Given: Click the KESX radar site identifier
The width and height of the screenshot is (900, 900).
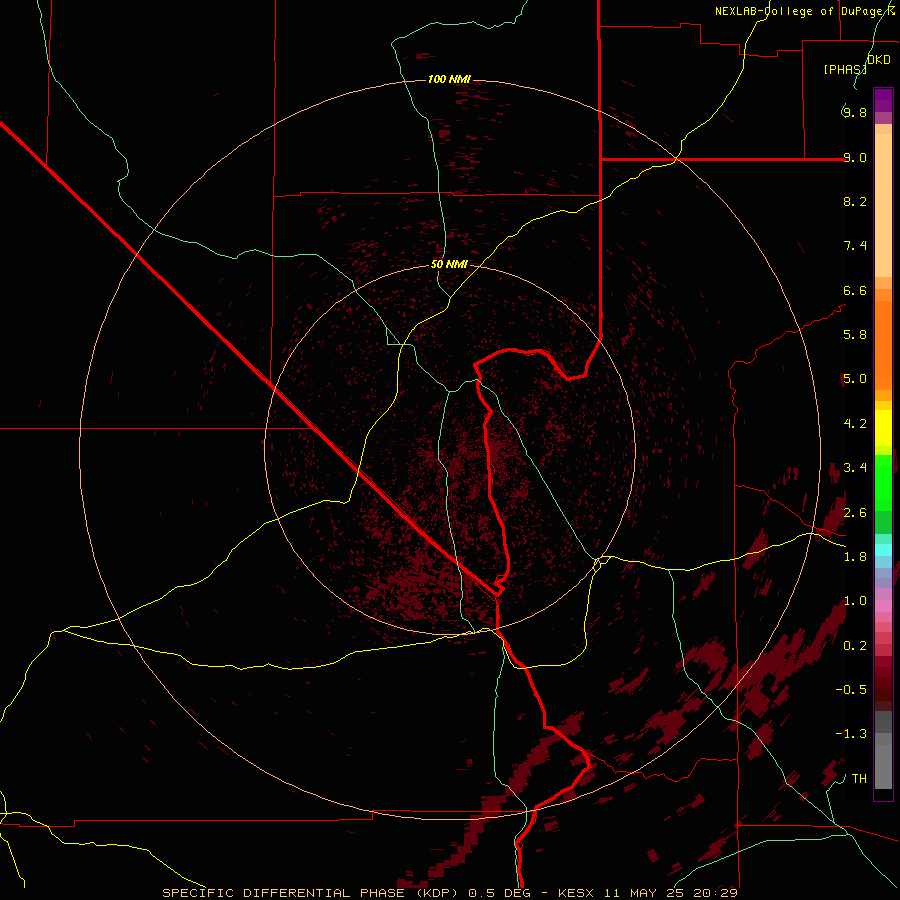Looking at the screenshot, I should (x=576, y=893).
